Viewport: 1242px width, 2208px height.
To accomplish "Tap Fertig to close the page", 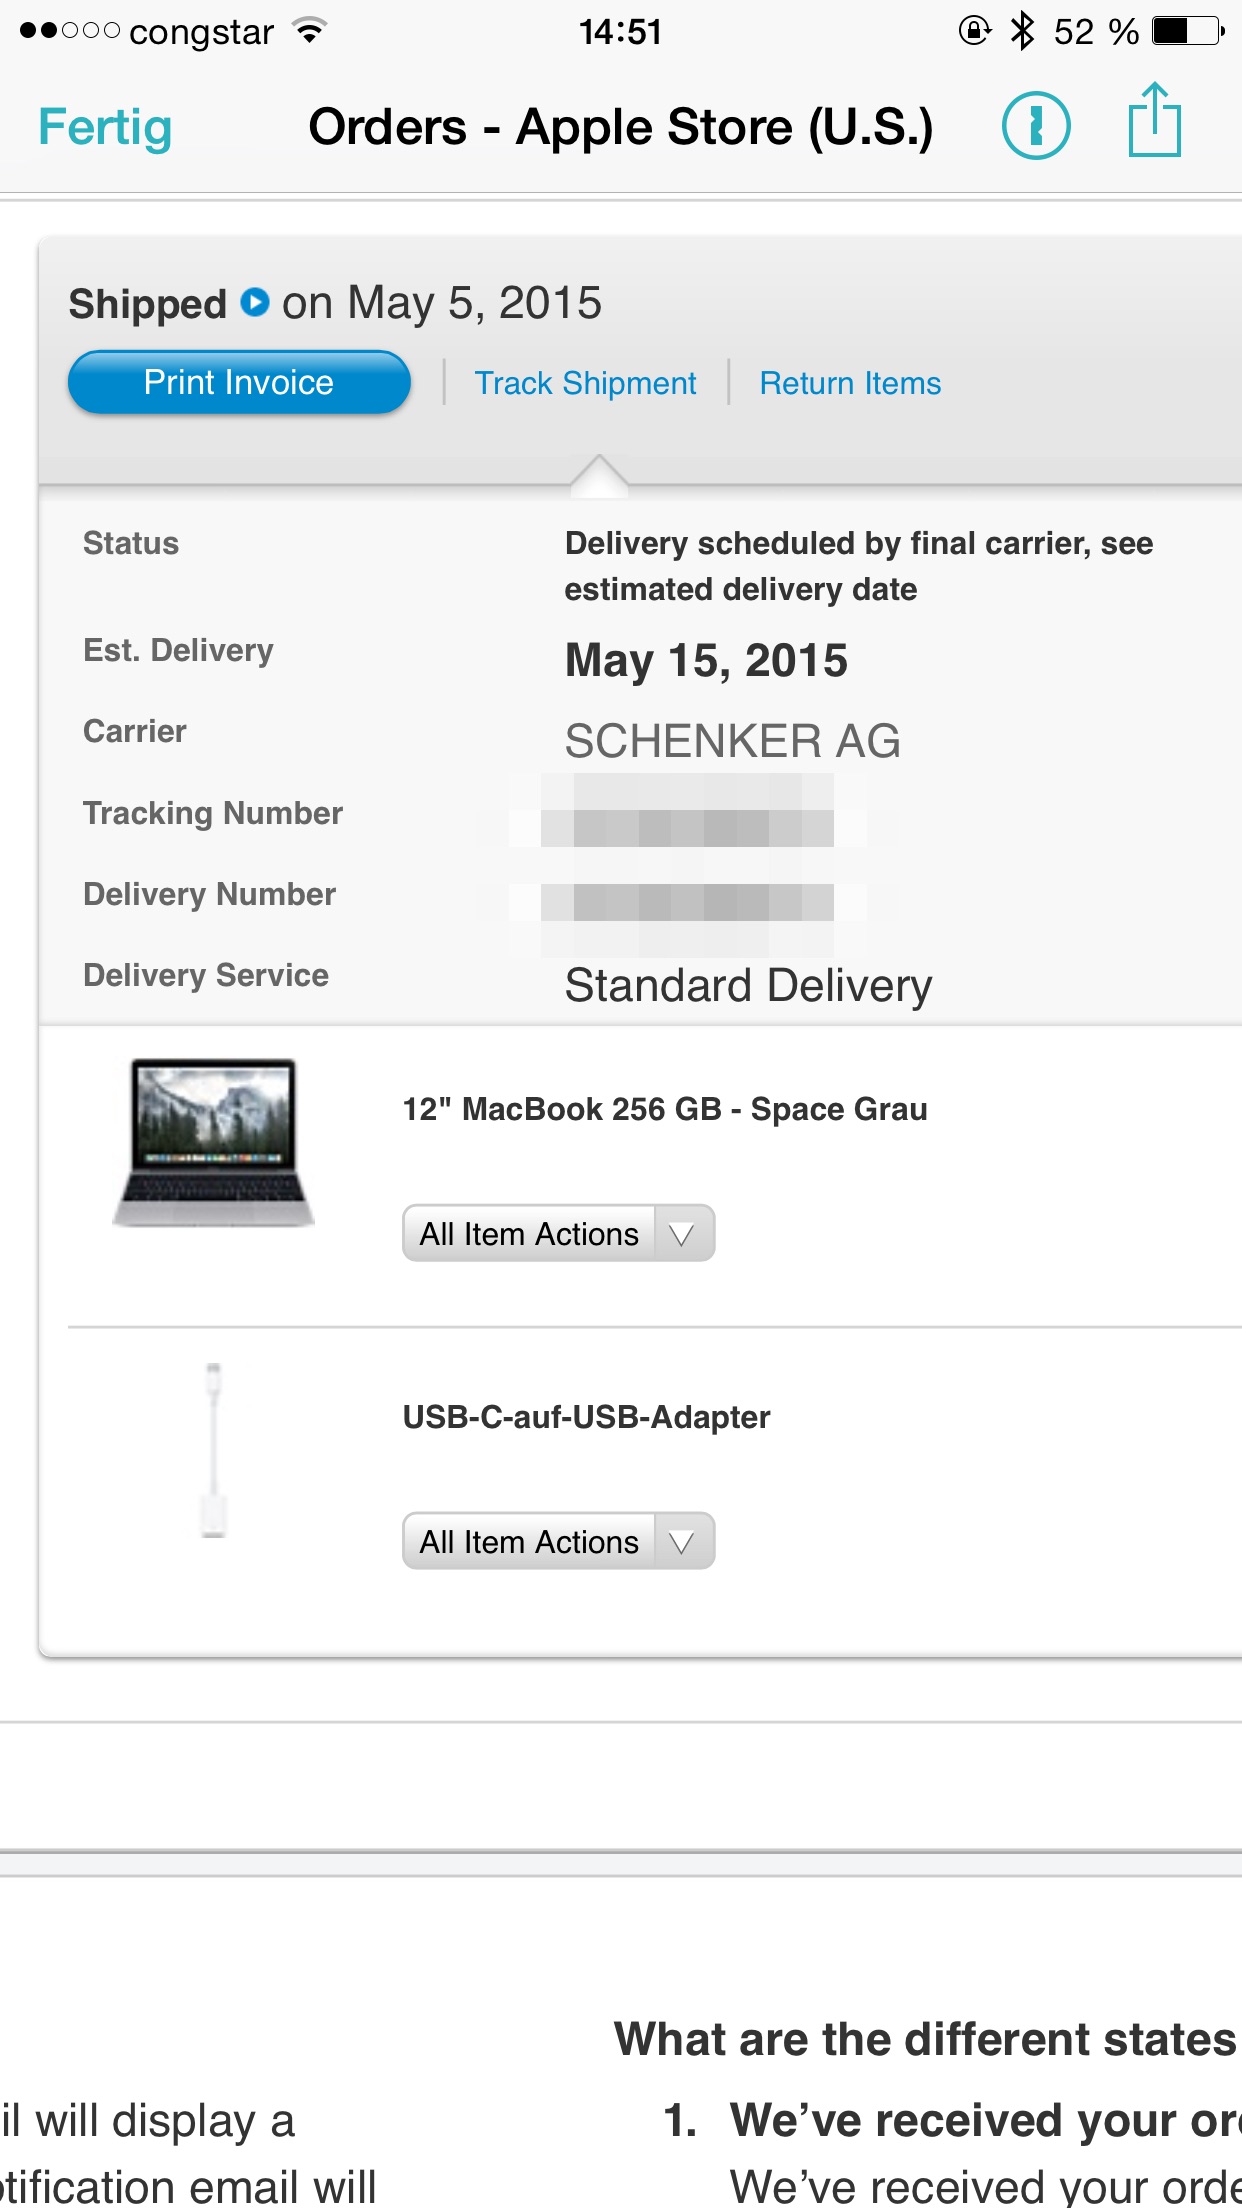I will pos(105,128).
